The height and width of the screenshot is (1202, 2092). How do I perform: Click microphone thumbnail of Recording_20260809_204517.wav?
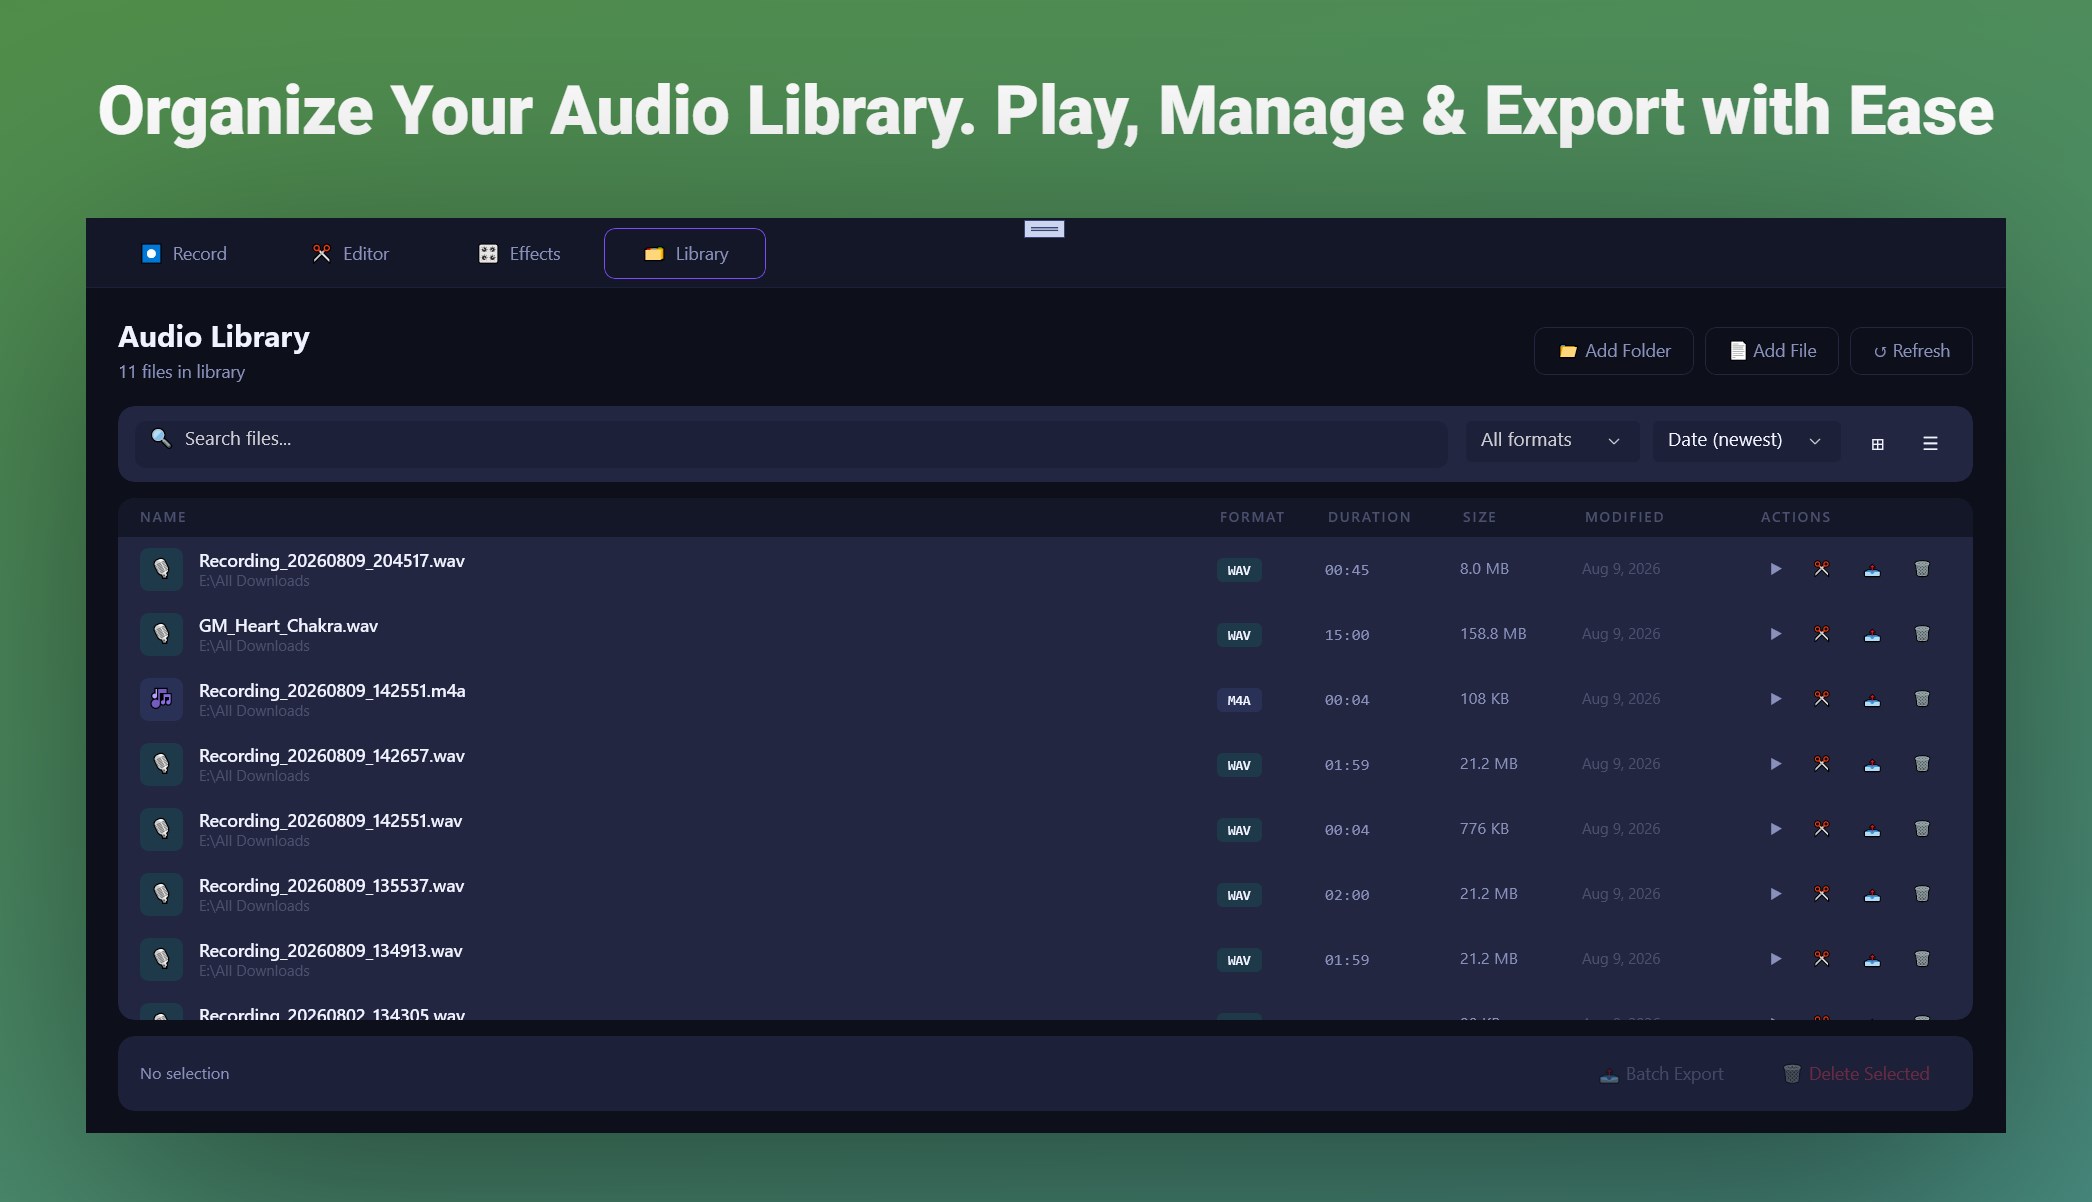pyautogui.click(x=161, y=569)
